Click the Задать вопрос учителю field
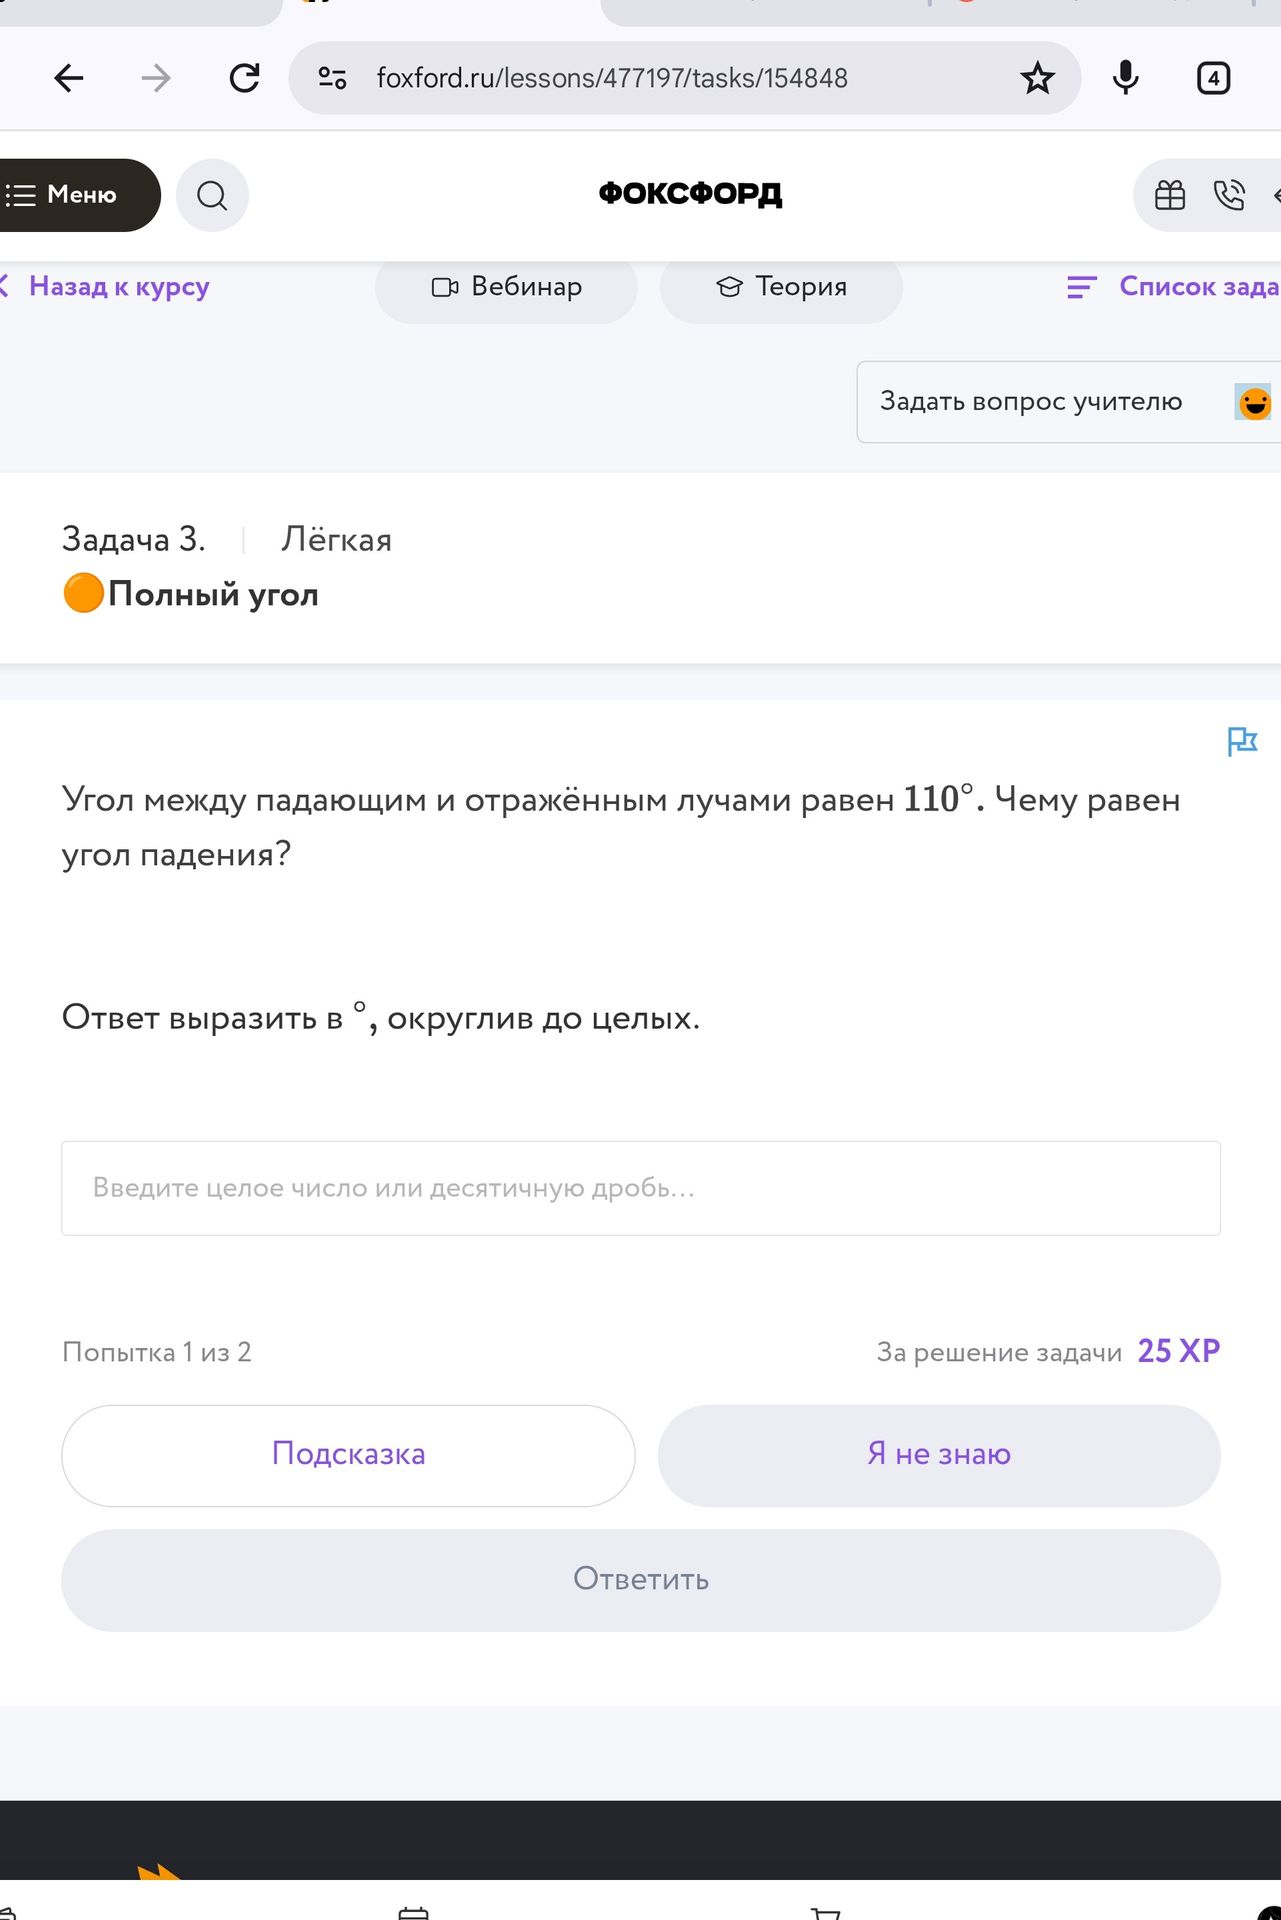This screenshot has width=1281, height=1920. pyautogui.click(x=1068, y=402)
